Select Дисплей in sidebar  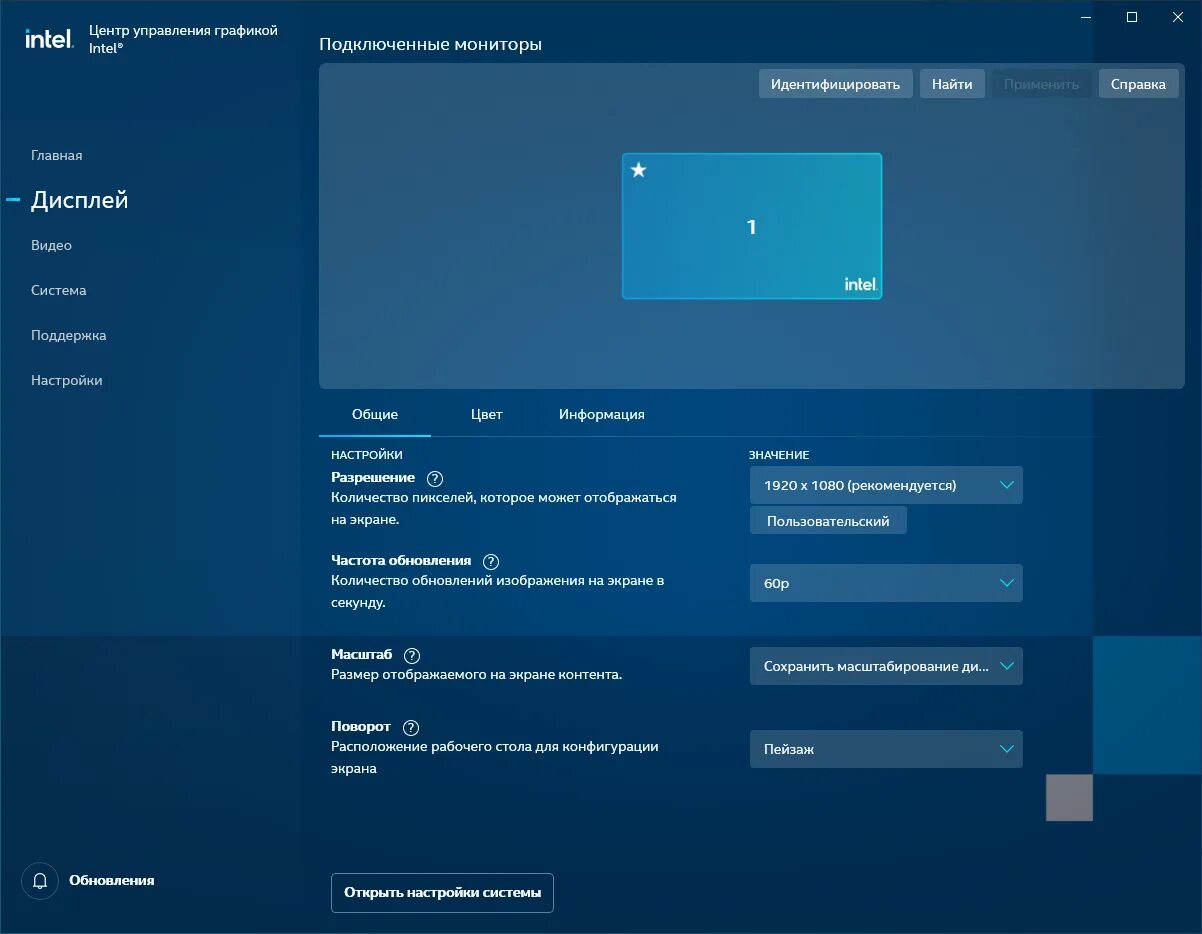tap(80, 200)
